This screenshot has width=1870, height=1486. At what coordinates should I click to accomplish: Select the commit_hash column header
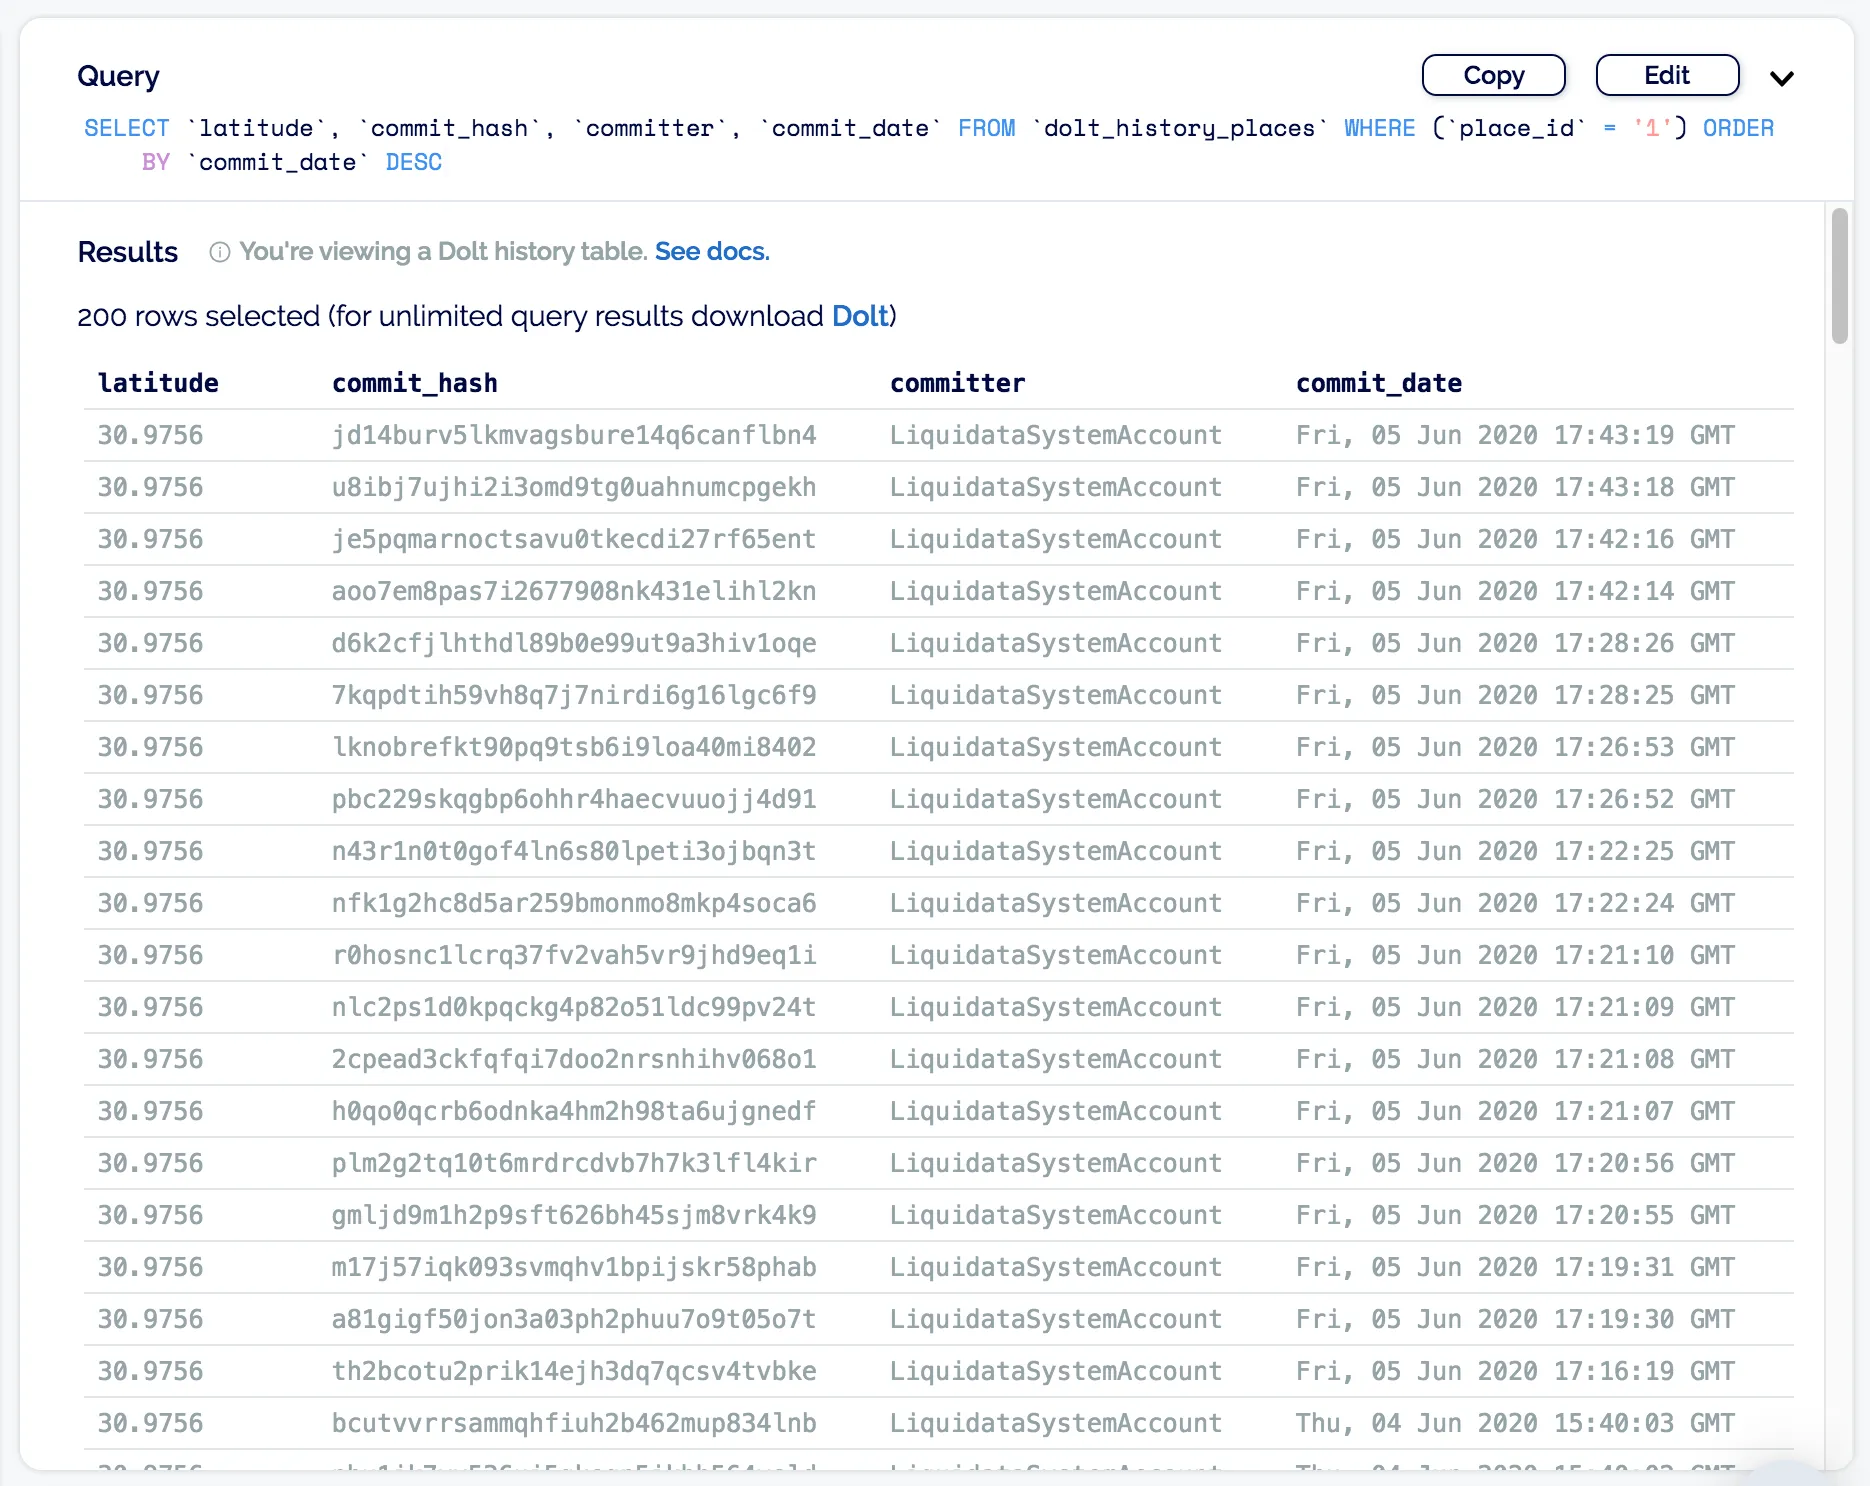click(x=414, y=384)
